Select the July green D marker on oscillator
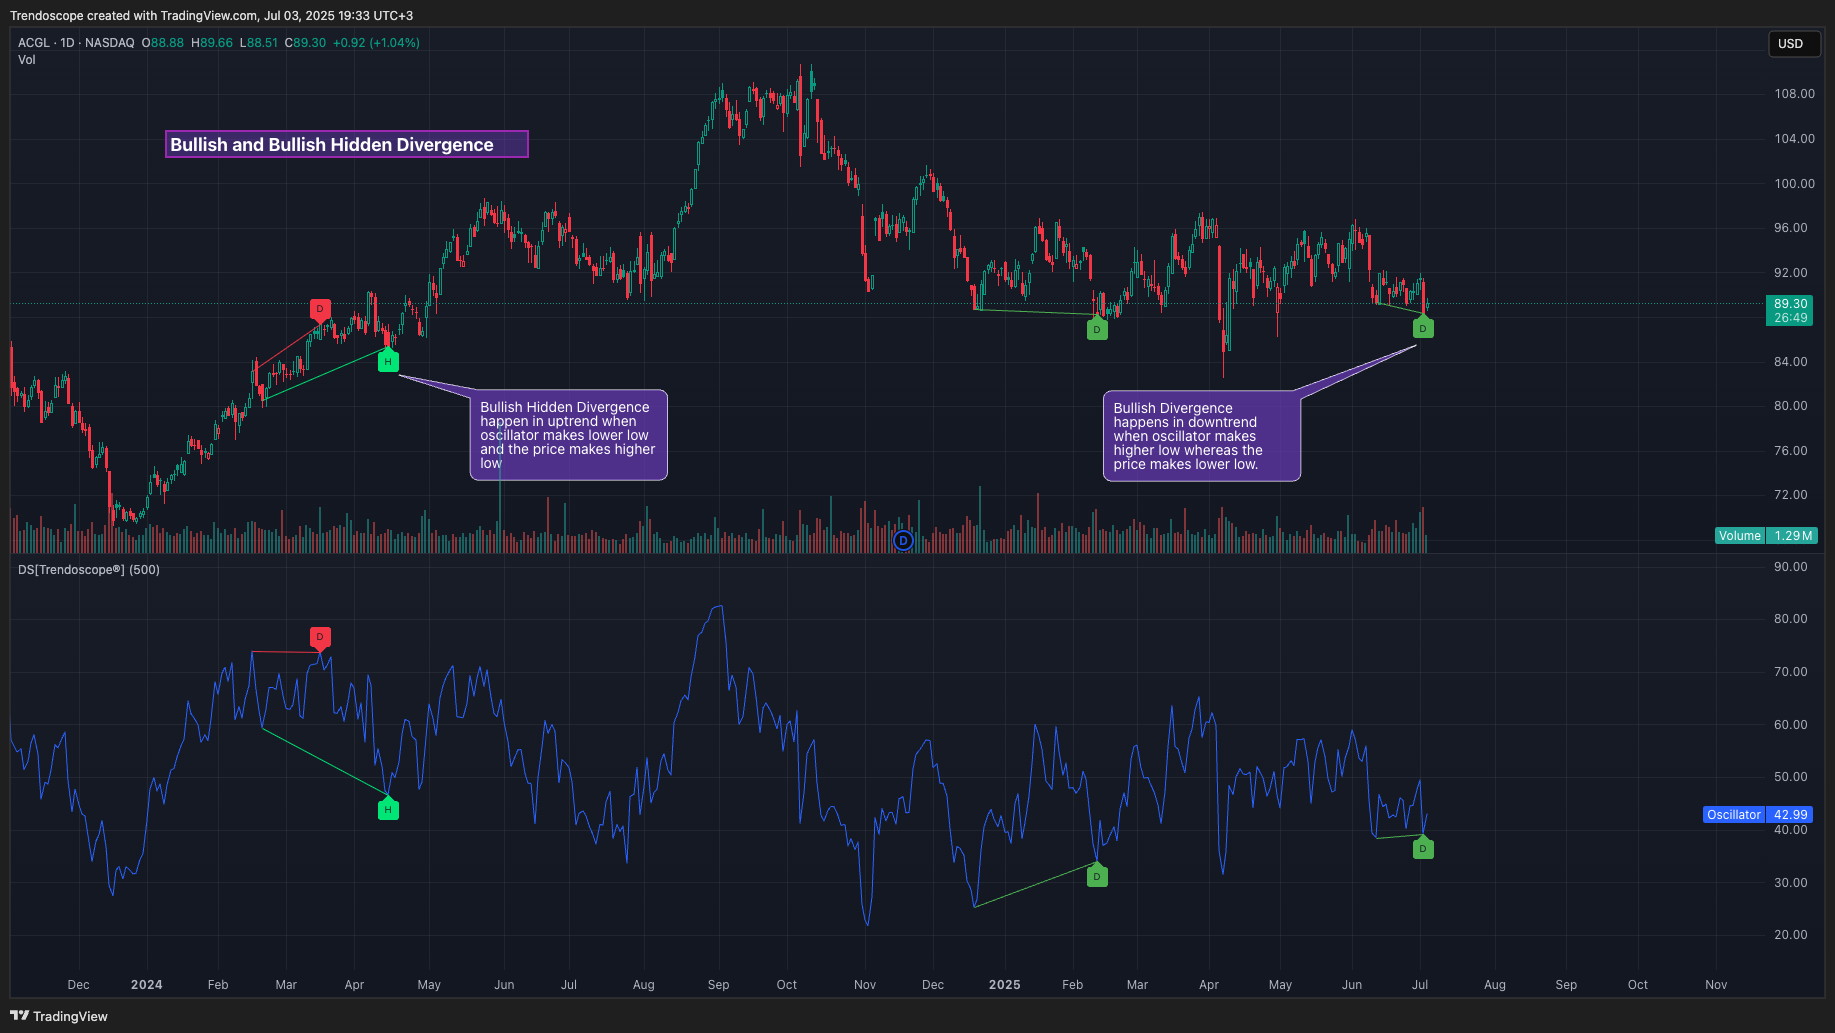The height and width of the screenshot is (1033, 1835). click(x=1423, y=849)
